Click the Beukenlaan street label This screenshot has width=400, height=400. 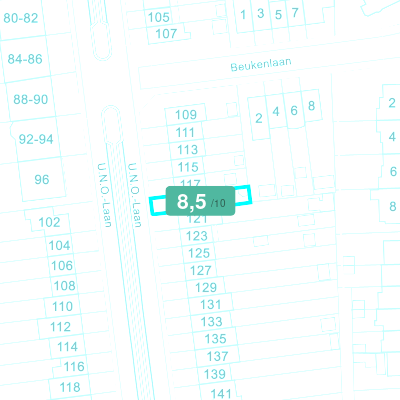[x=261, y=64]
